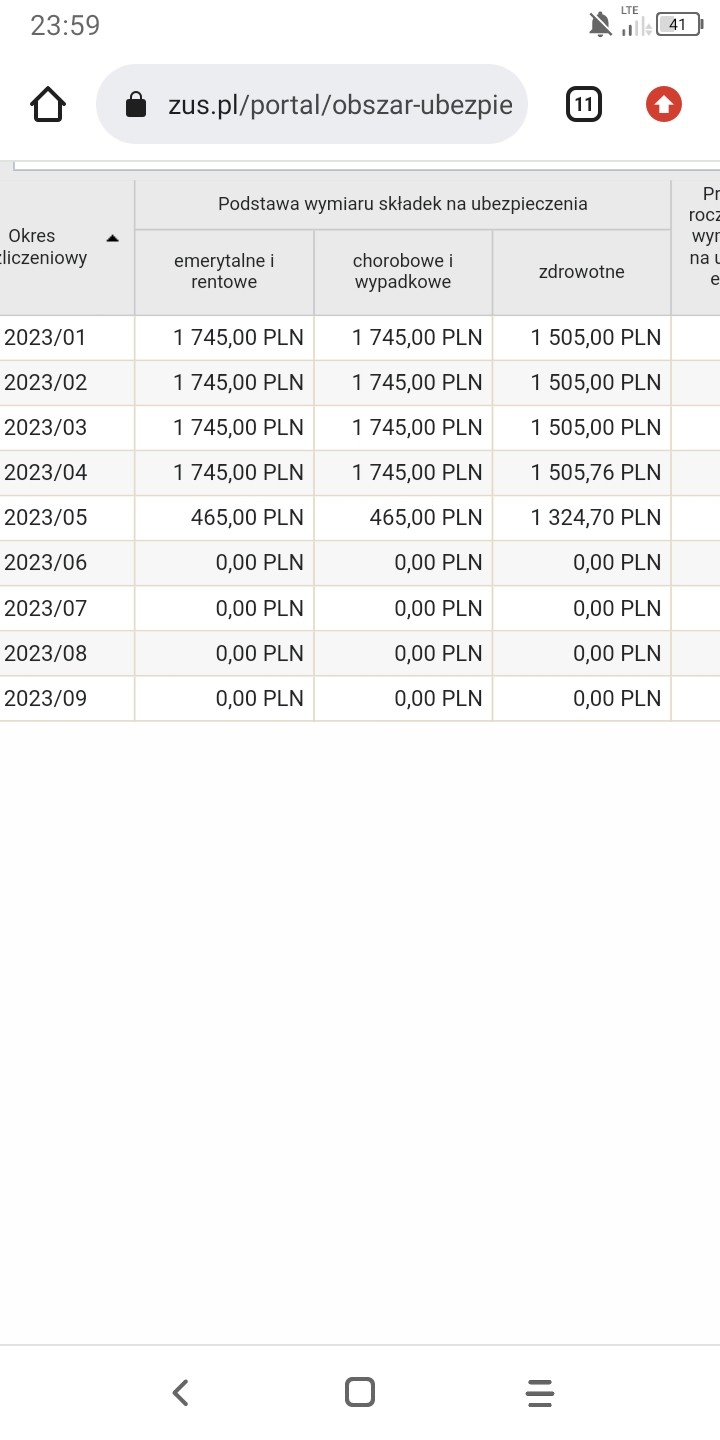The width and height of the screenshot is (720, 1440).
Task: Tap the 1 505,76 PLN zdrowotne cell
Action: coord(581,473)
